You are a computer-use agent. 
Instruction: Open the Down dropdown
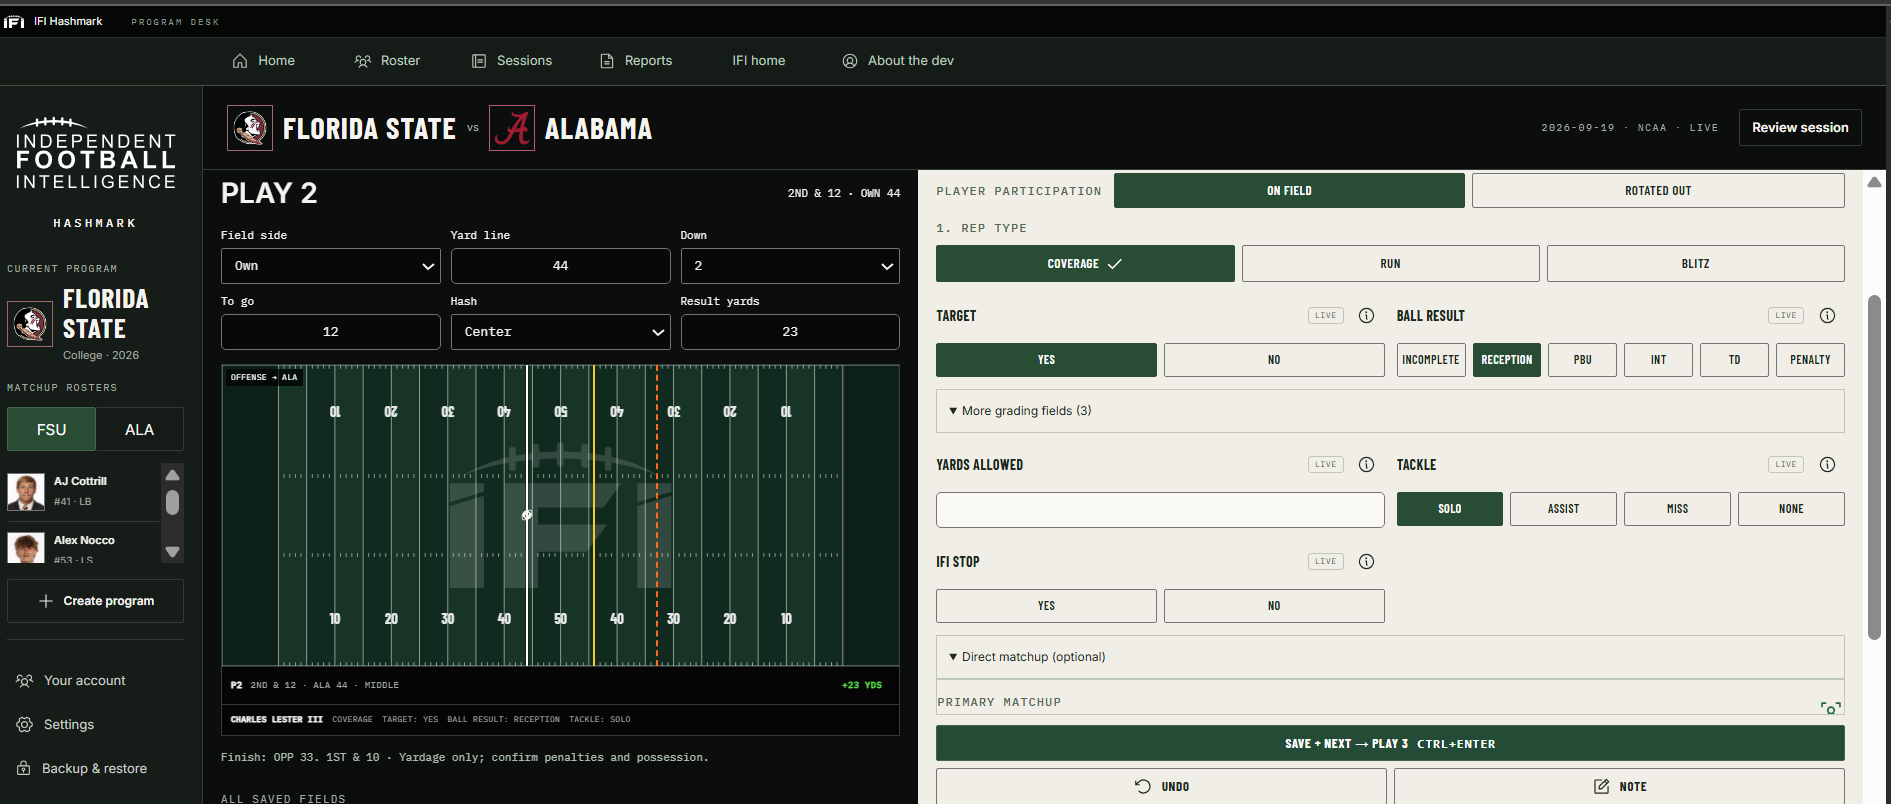[x=790, y=266]
